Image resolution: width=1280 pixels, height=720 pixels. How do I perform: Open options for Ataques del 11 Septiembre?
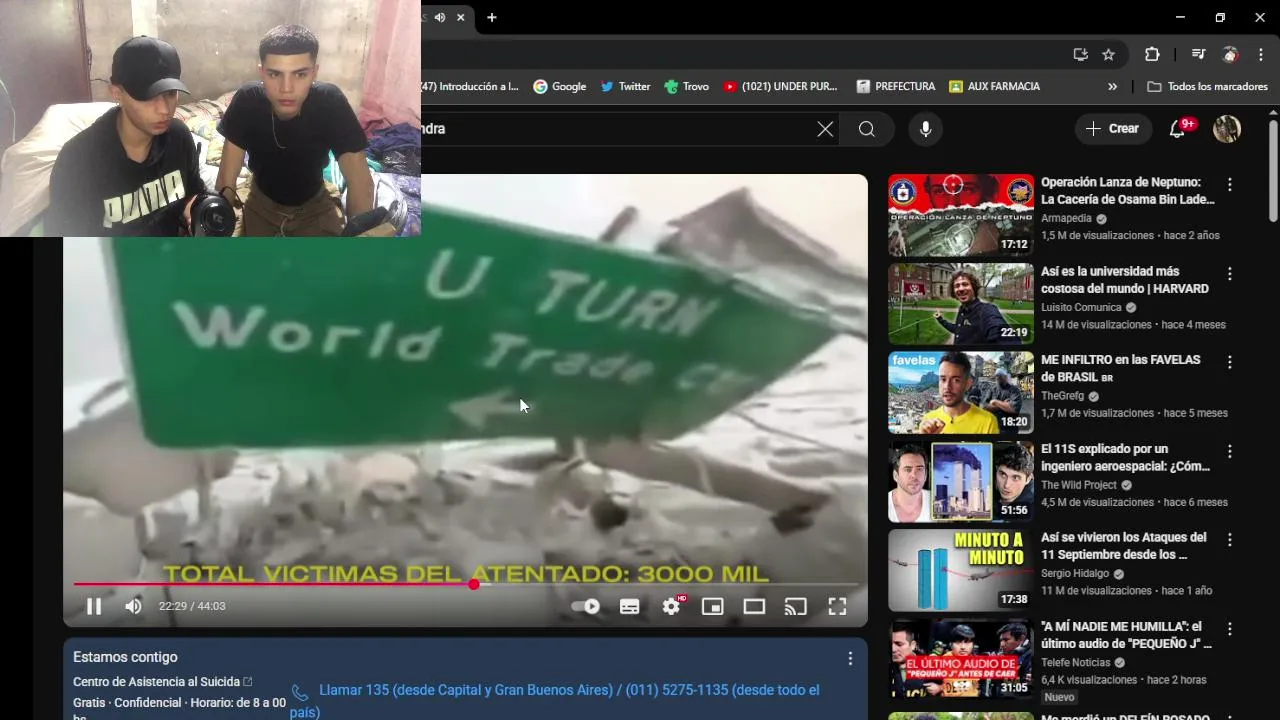(x=1230, y=540)
